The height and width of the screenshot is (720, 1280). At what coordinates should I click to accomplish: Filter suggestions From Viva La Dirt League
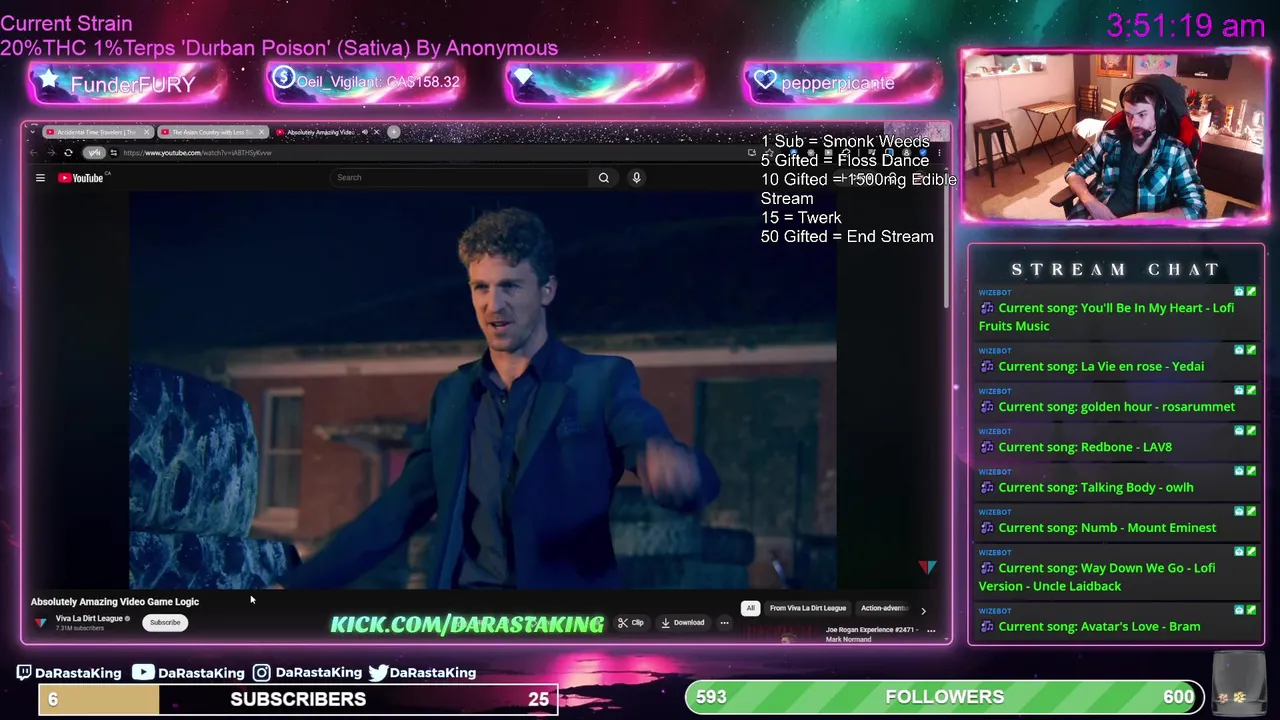(808, 608)
